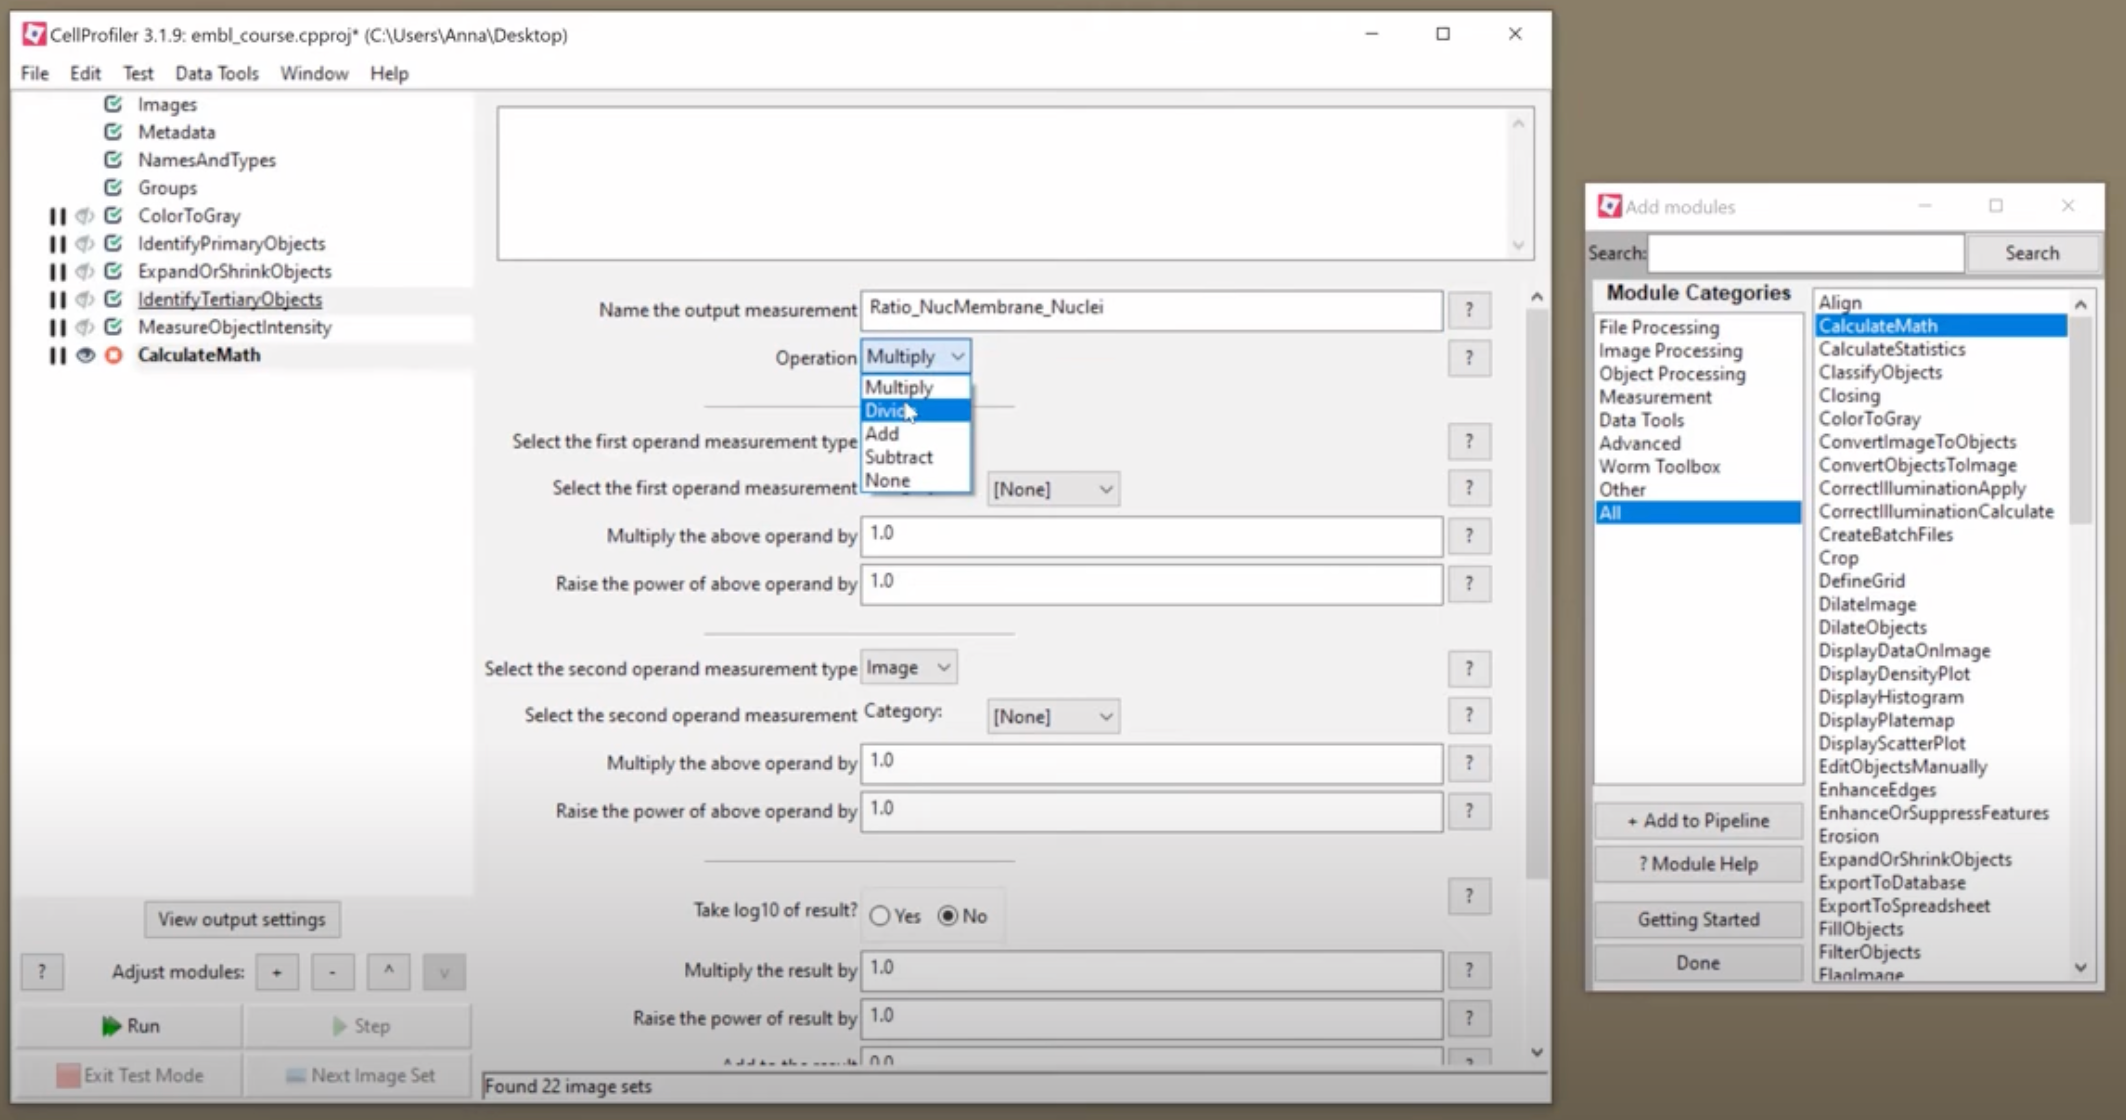Click the plus button to add a module
Screen dimensions: 2126x1120
pos(277,972)
